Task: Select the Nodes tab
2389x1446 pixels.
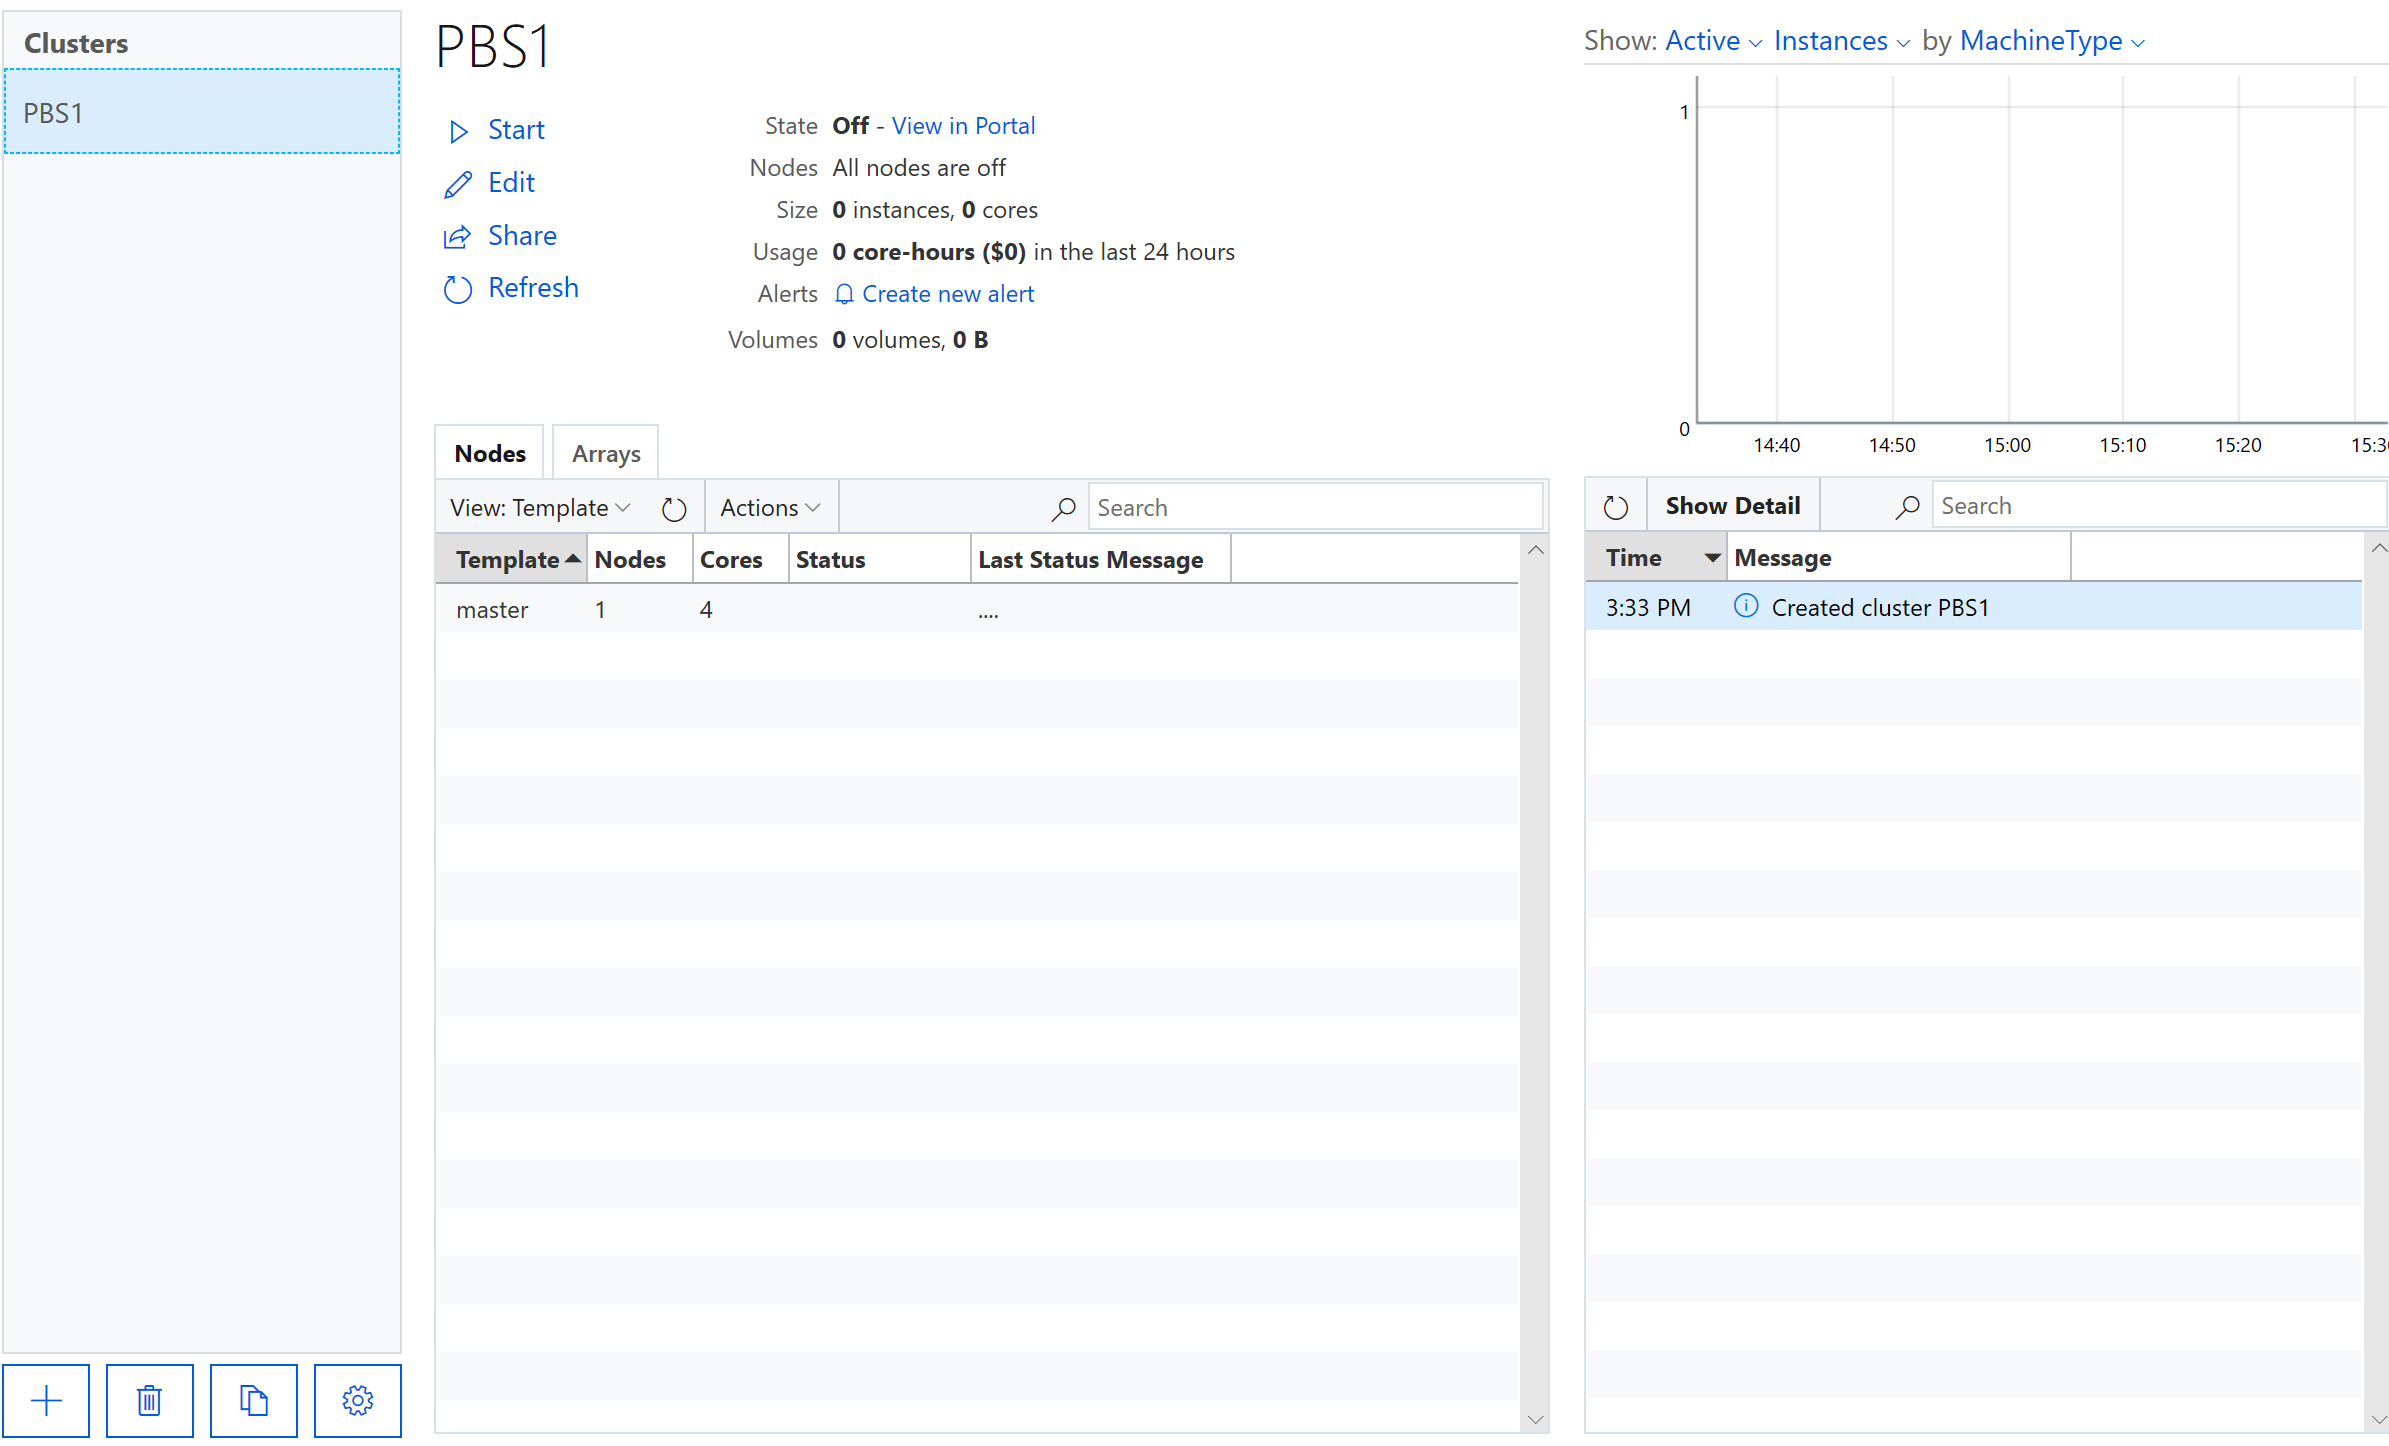Action: coord(489,452)
